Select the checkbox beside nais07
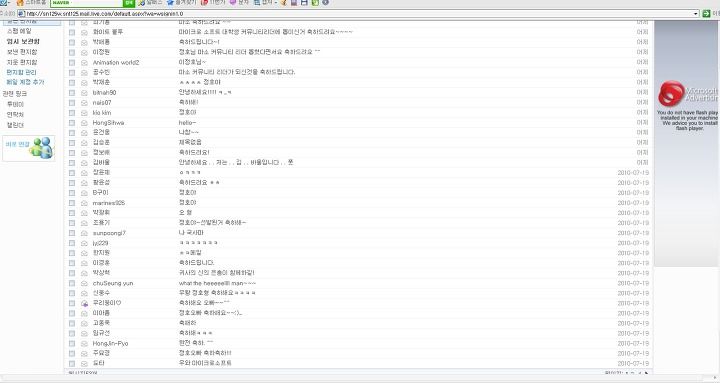The height and width of the screenshot is (383, 720). (x=72, y=103)
